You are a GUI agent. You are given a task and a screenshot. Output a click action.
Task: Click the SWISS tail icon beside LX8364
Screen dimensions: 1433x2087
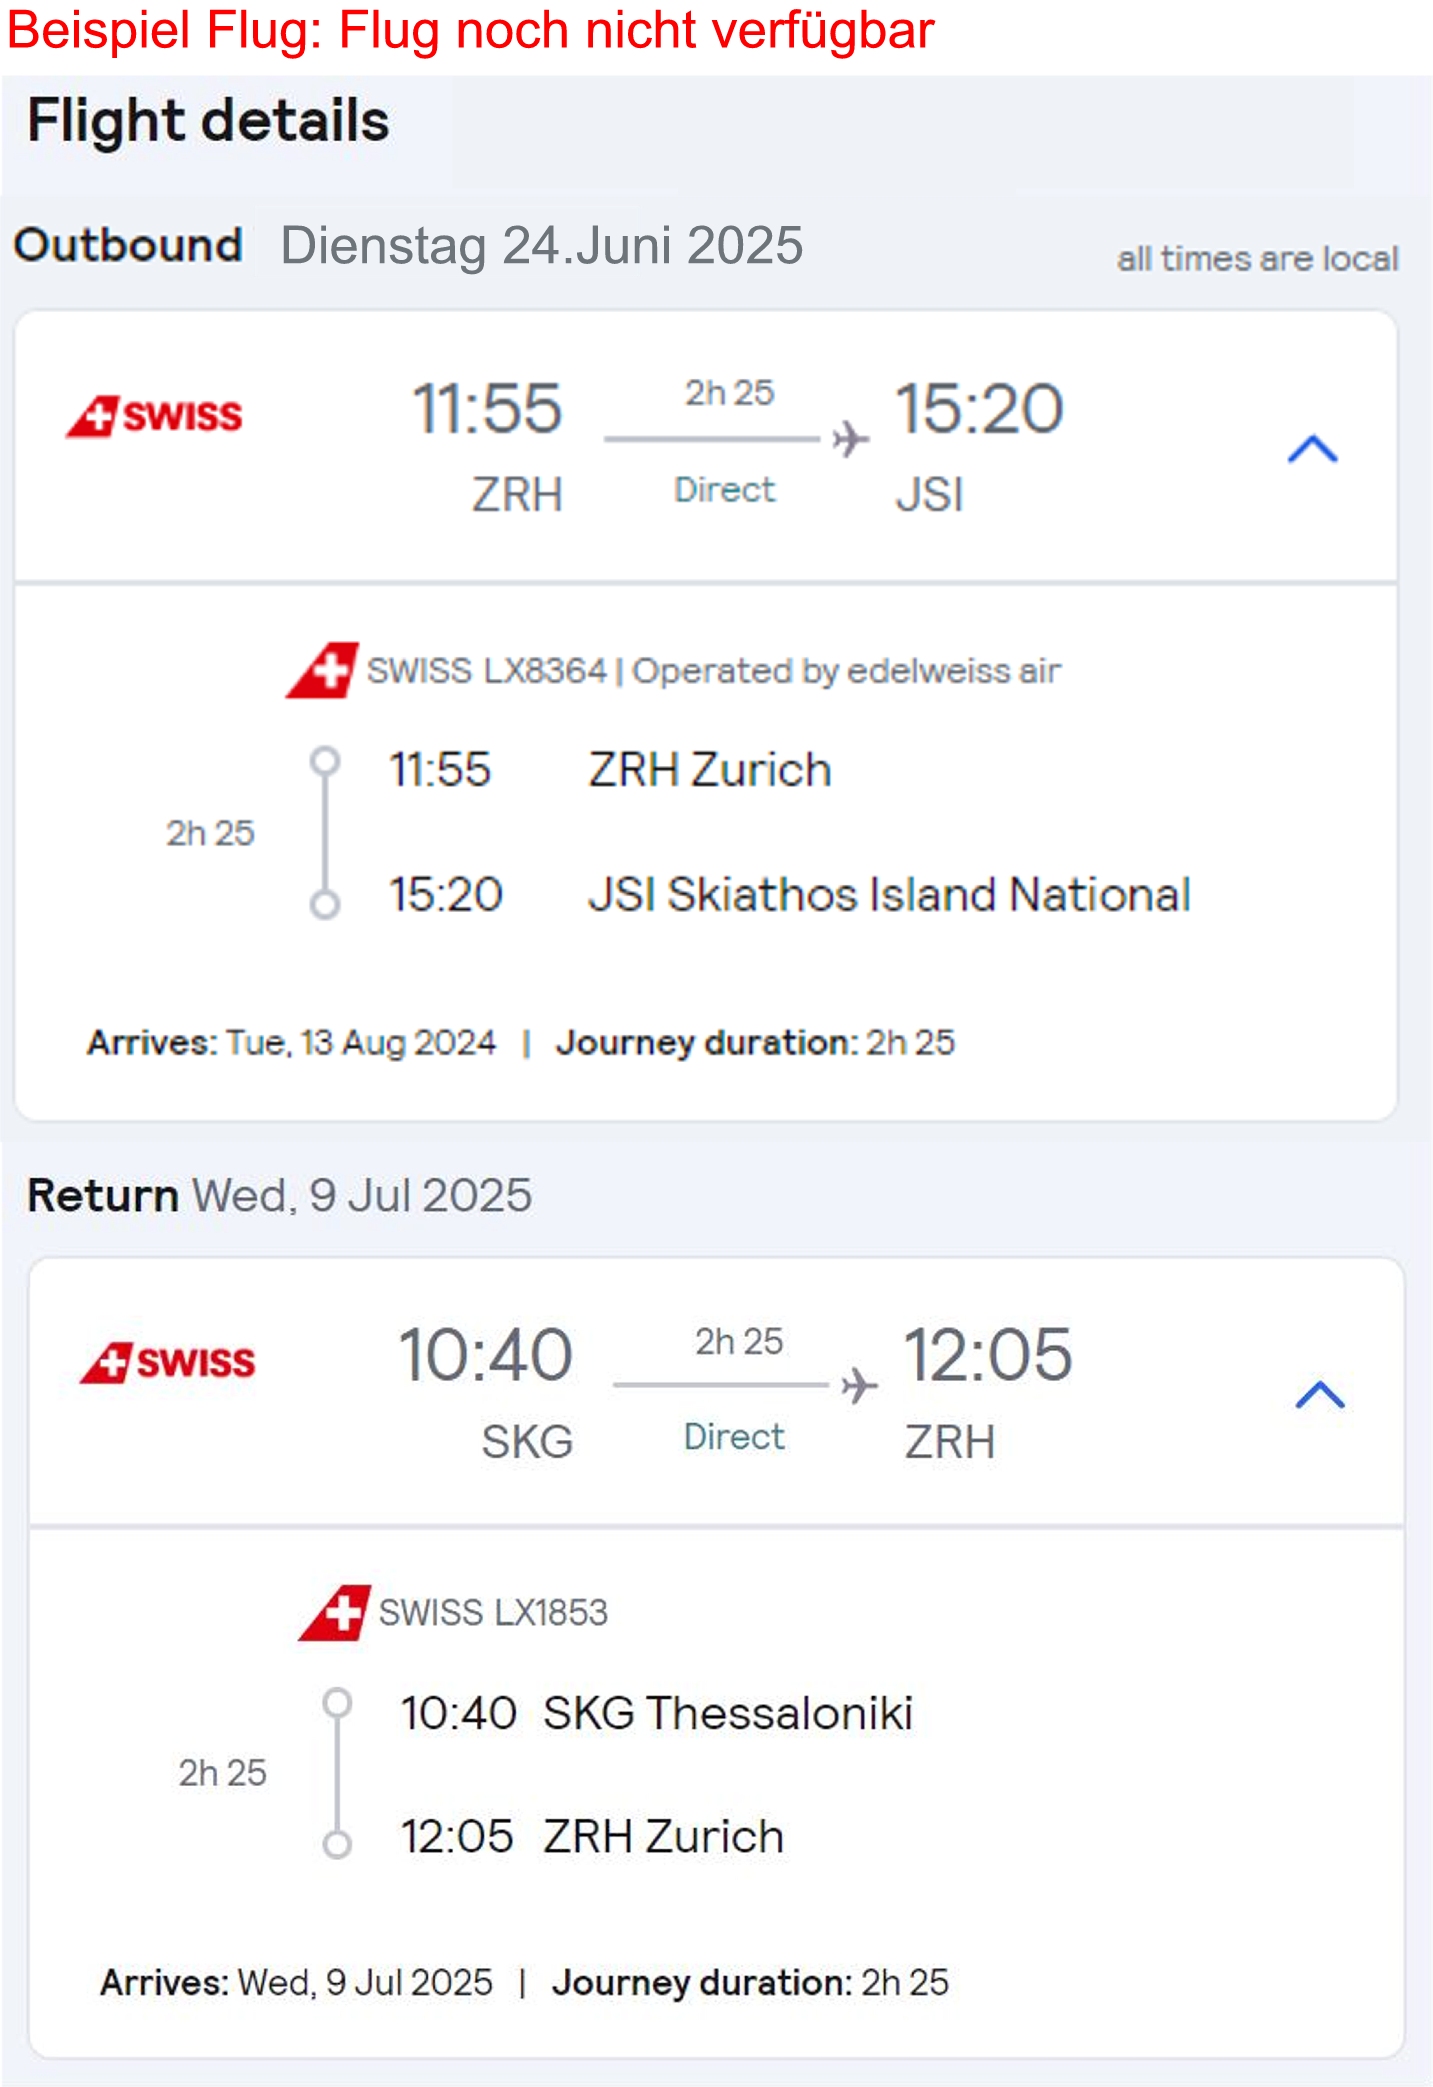click(322, 670)
